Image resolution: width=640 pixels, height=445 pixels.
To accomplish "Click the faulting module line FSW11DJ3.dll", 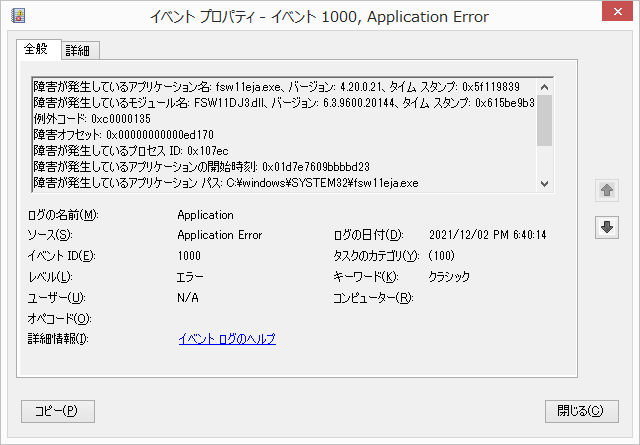I will [284, 103].
